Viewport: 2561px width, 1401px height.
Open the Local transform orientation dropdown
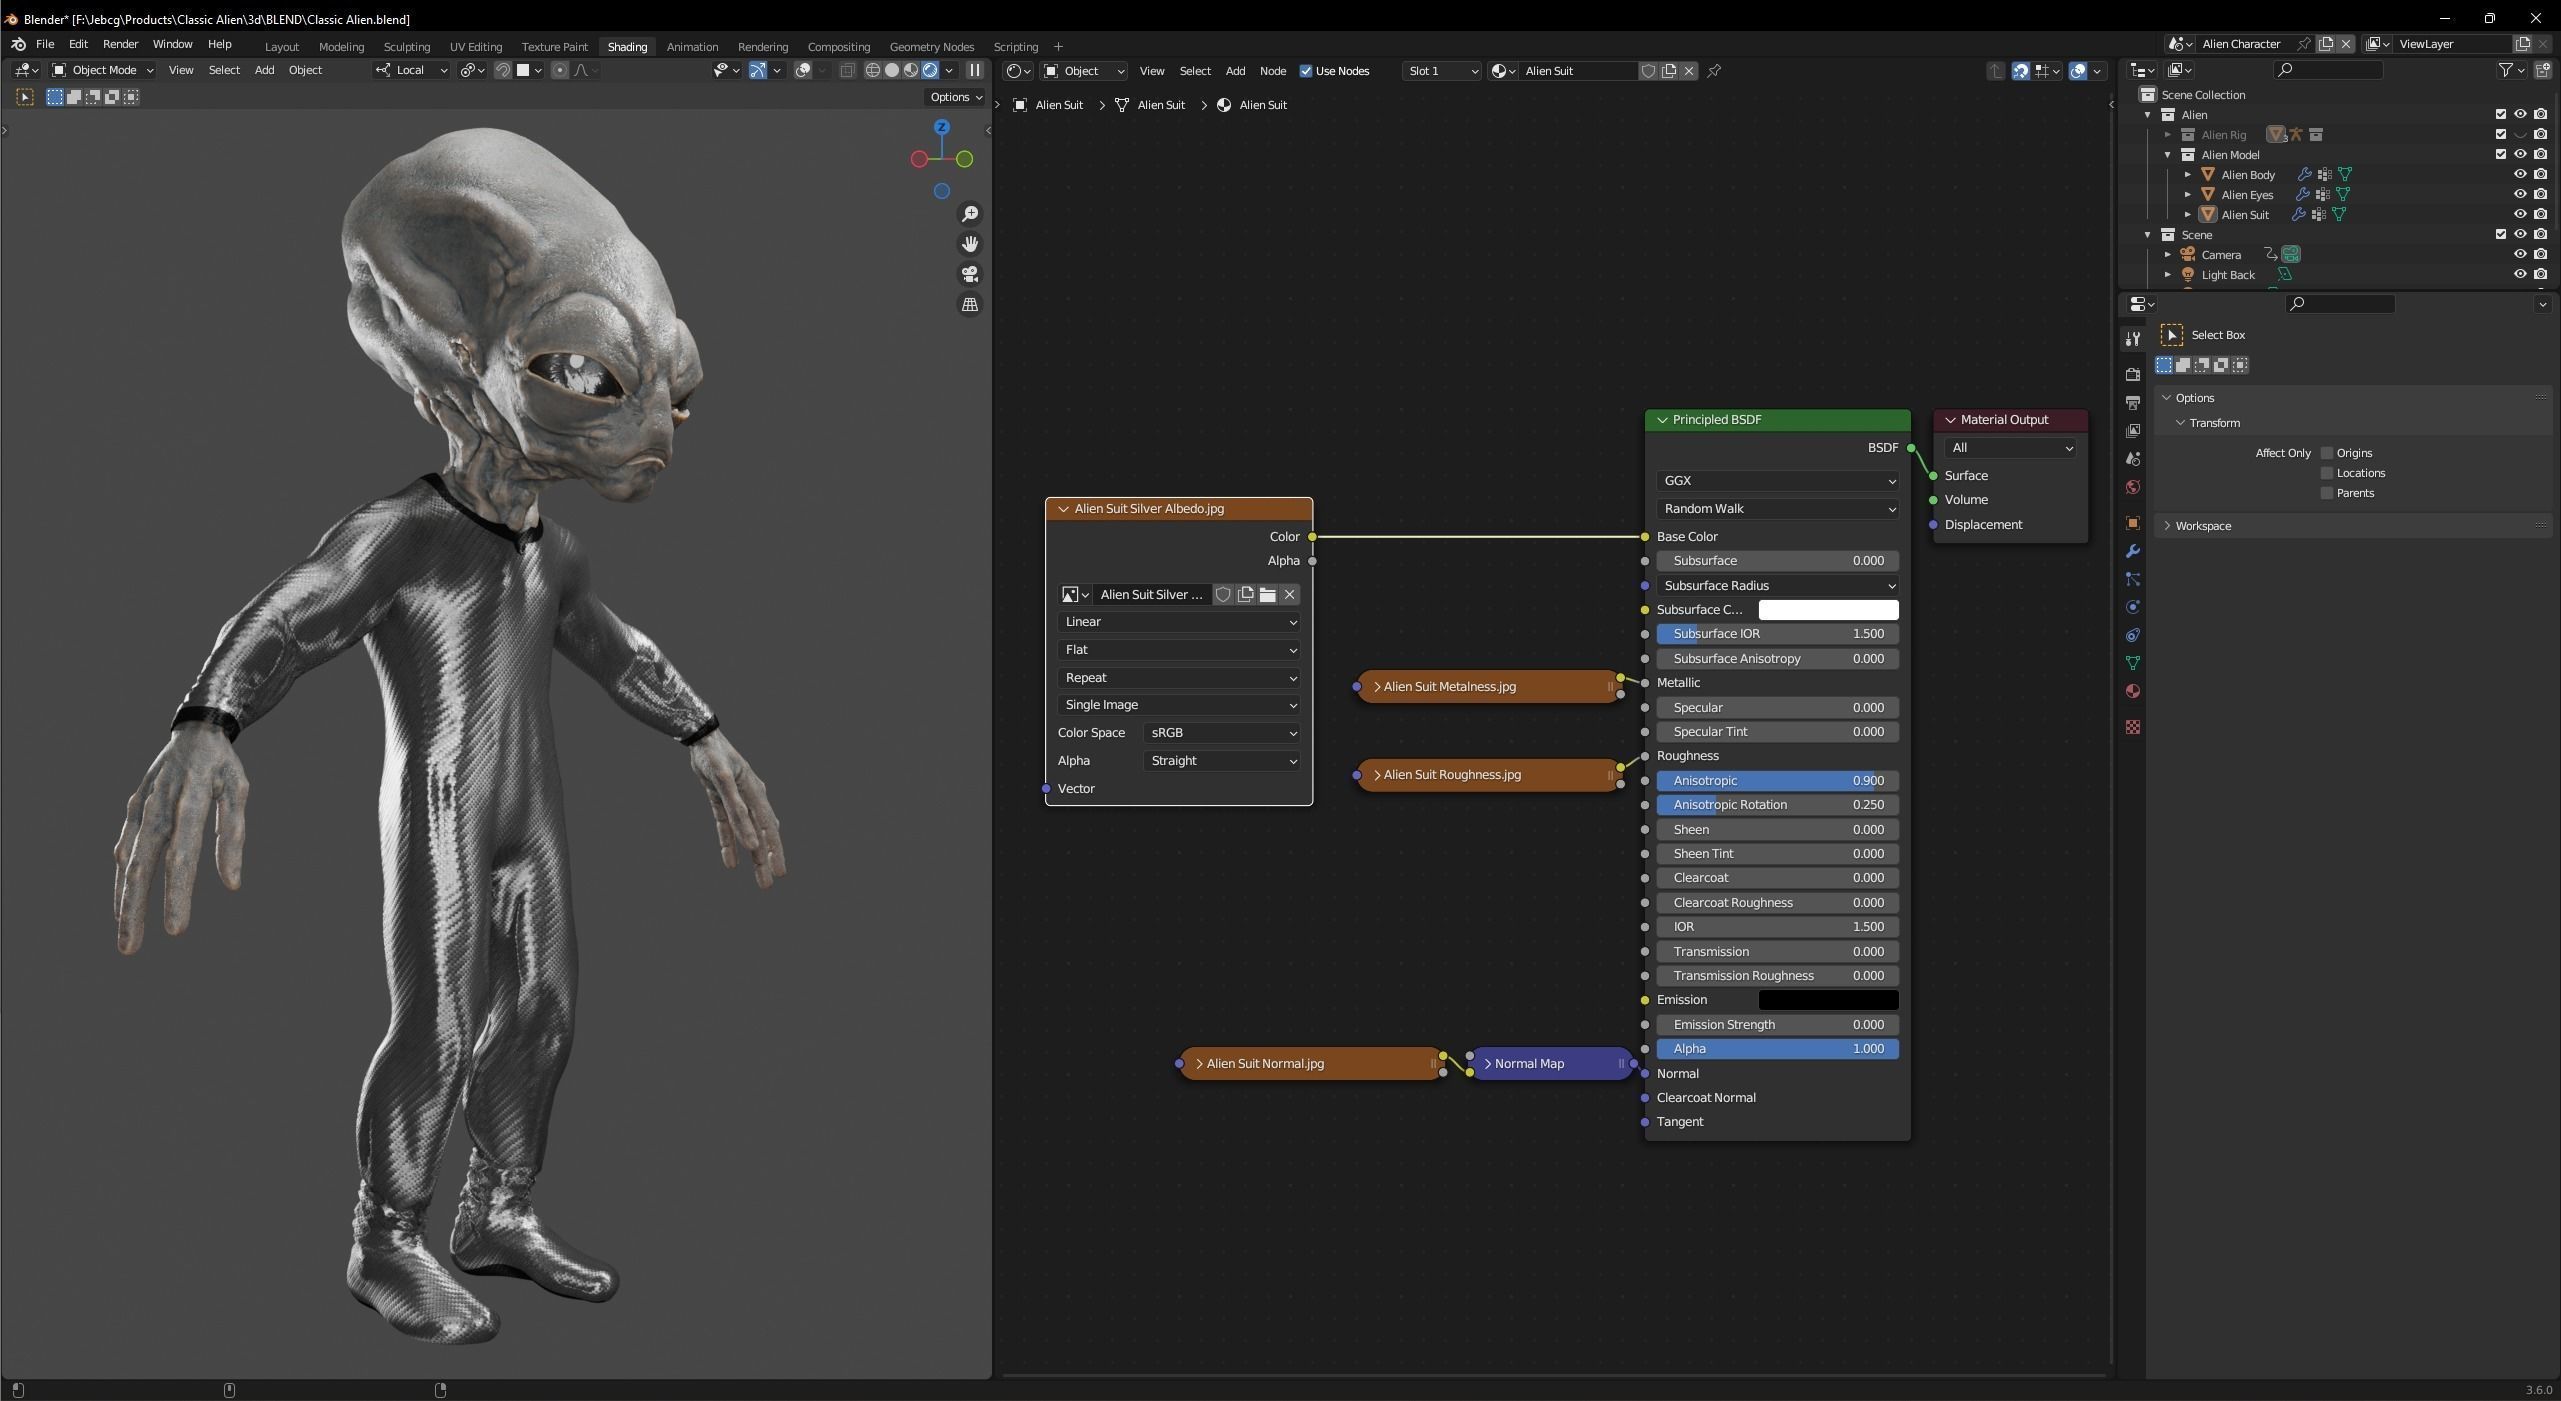click(x=411, y=70)
